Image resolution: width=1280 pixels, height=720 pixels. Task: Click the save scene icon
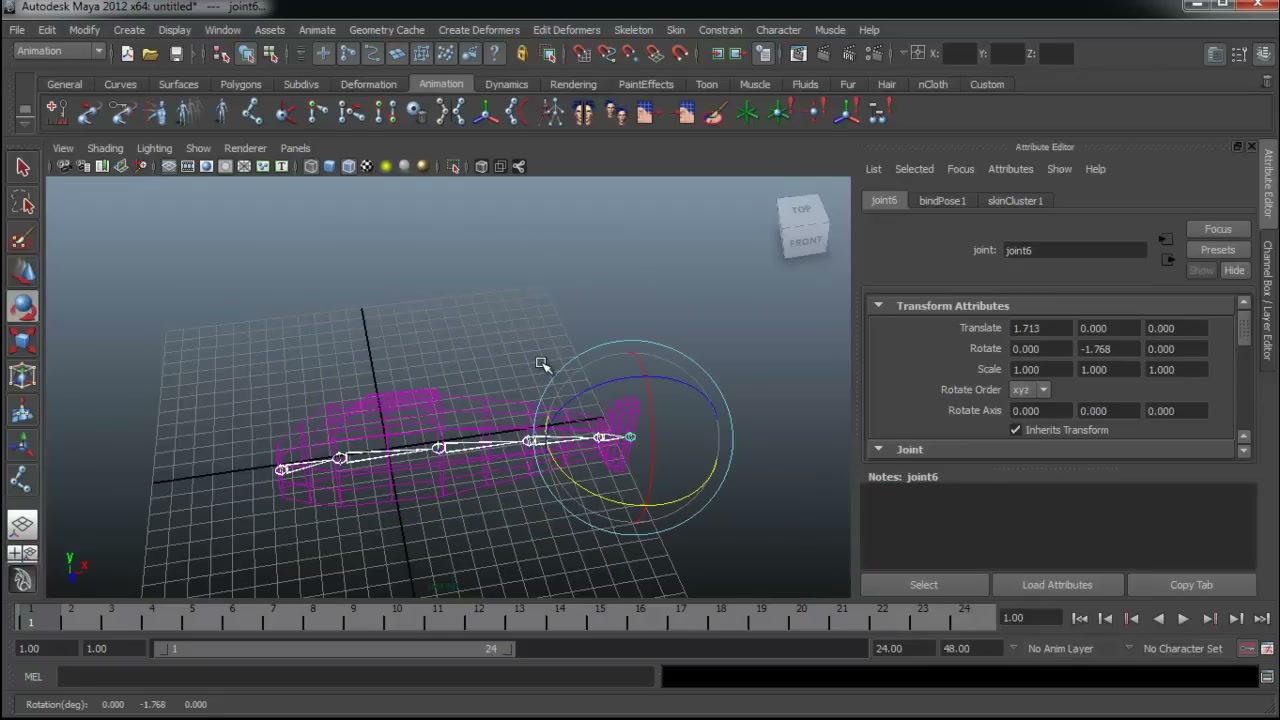point(176,53)
